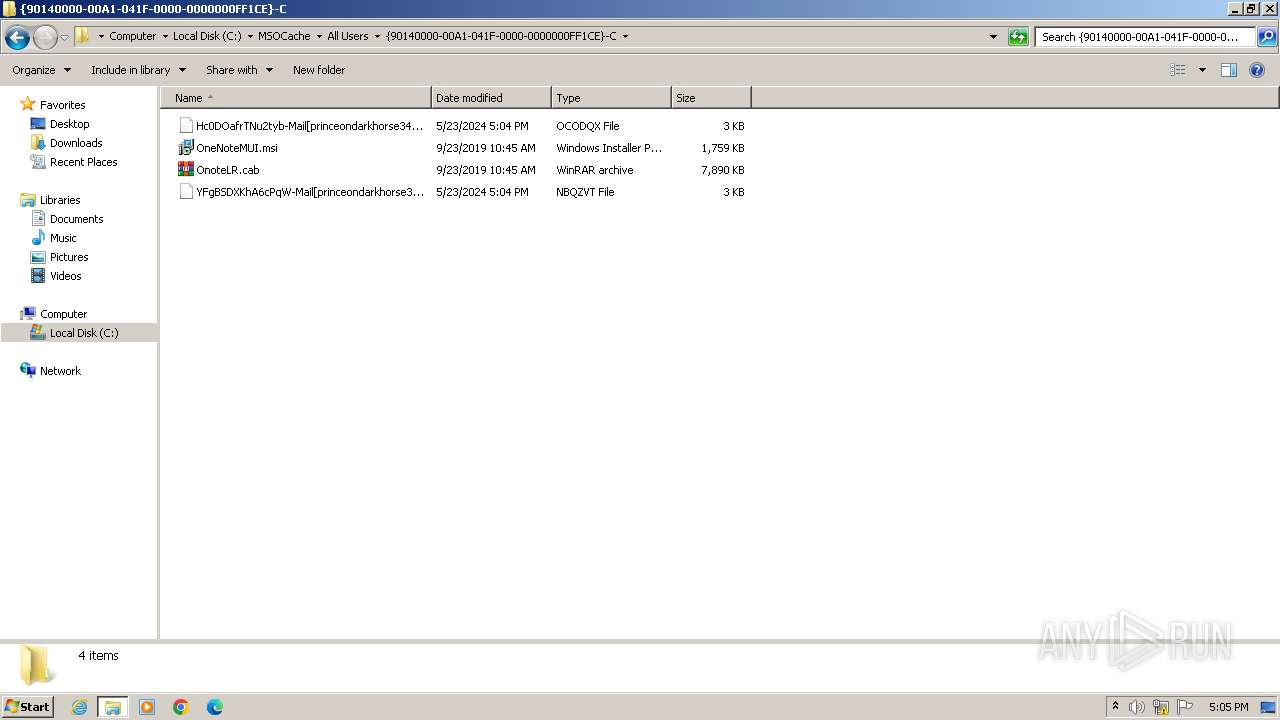Click the blank file icon for Hc0DOafrTNu2tyb
Viewport: 1280px width, 720px height.
tap(186, 126)
